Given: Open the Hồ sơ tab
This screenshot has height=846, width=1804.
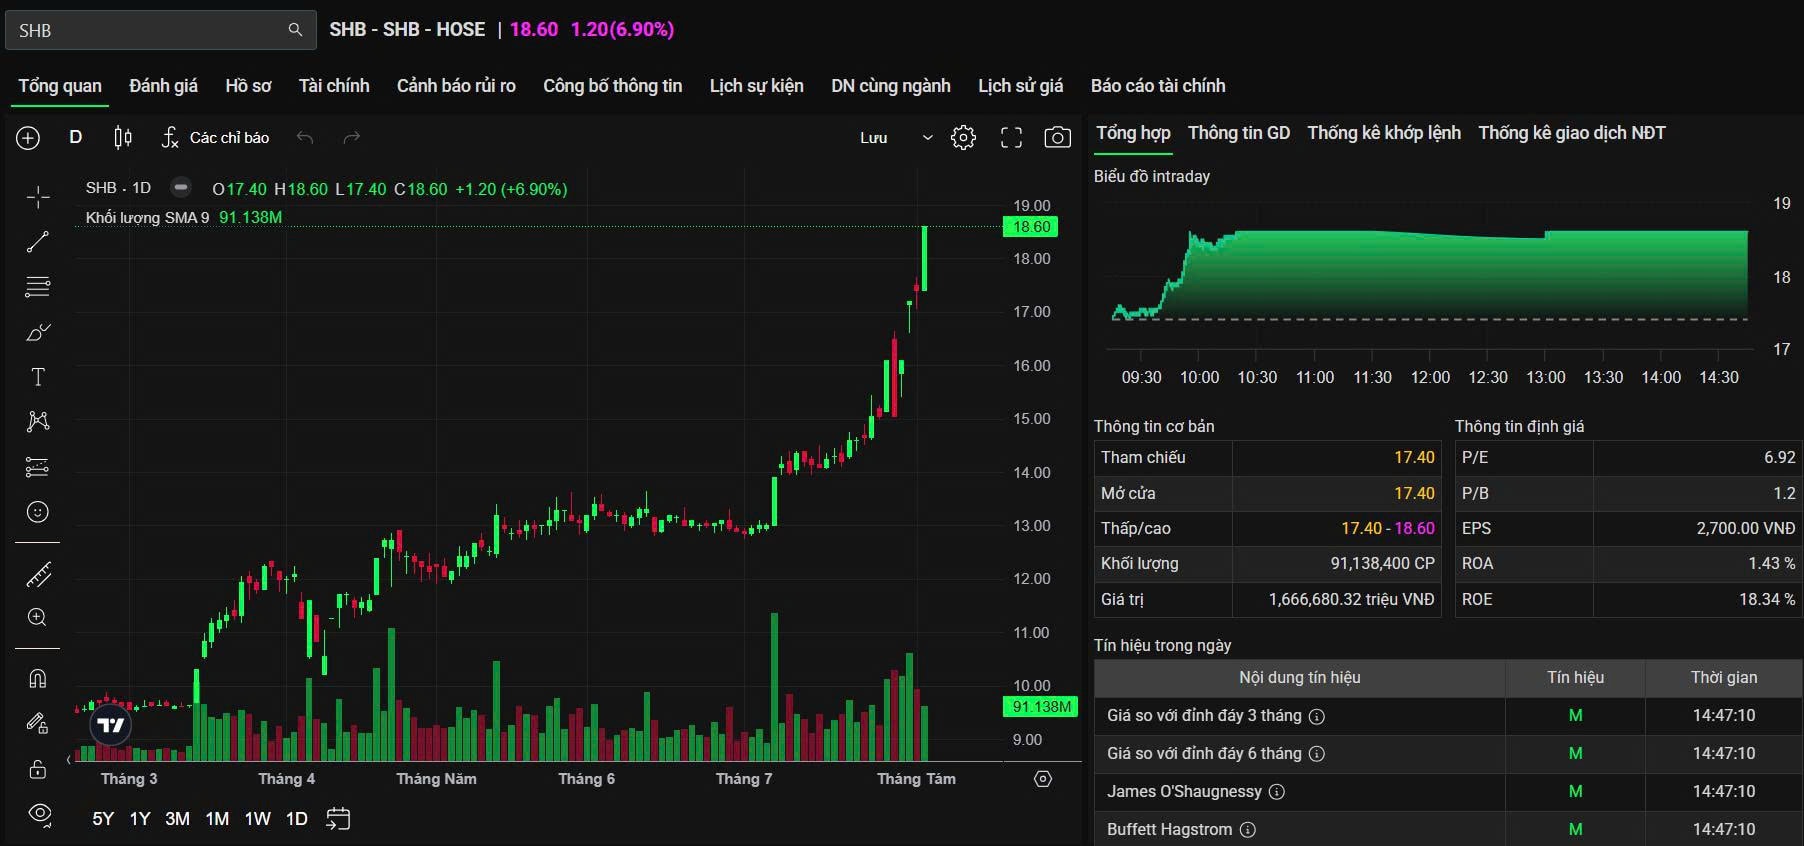Looking at the screenshot, I should (x=248, y=86).
